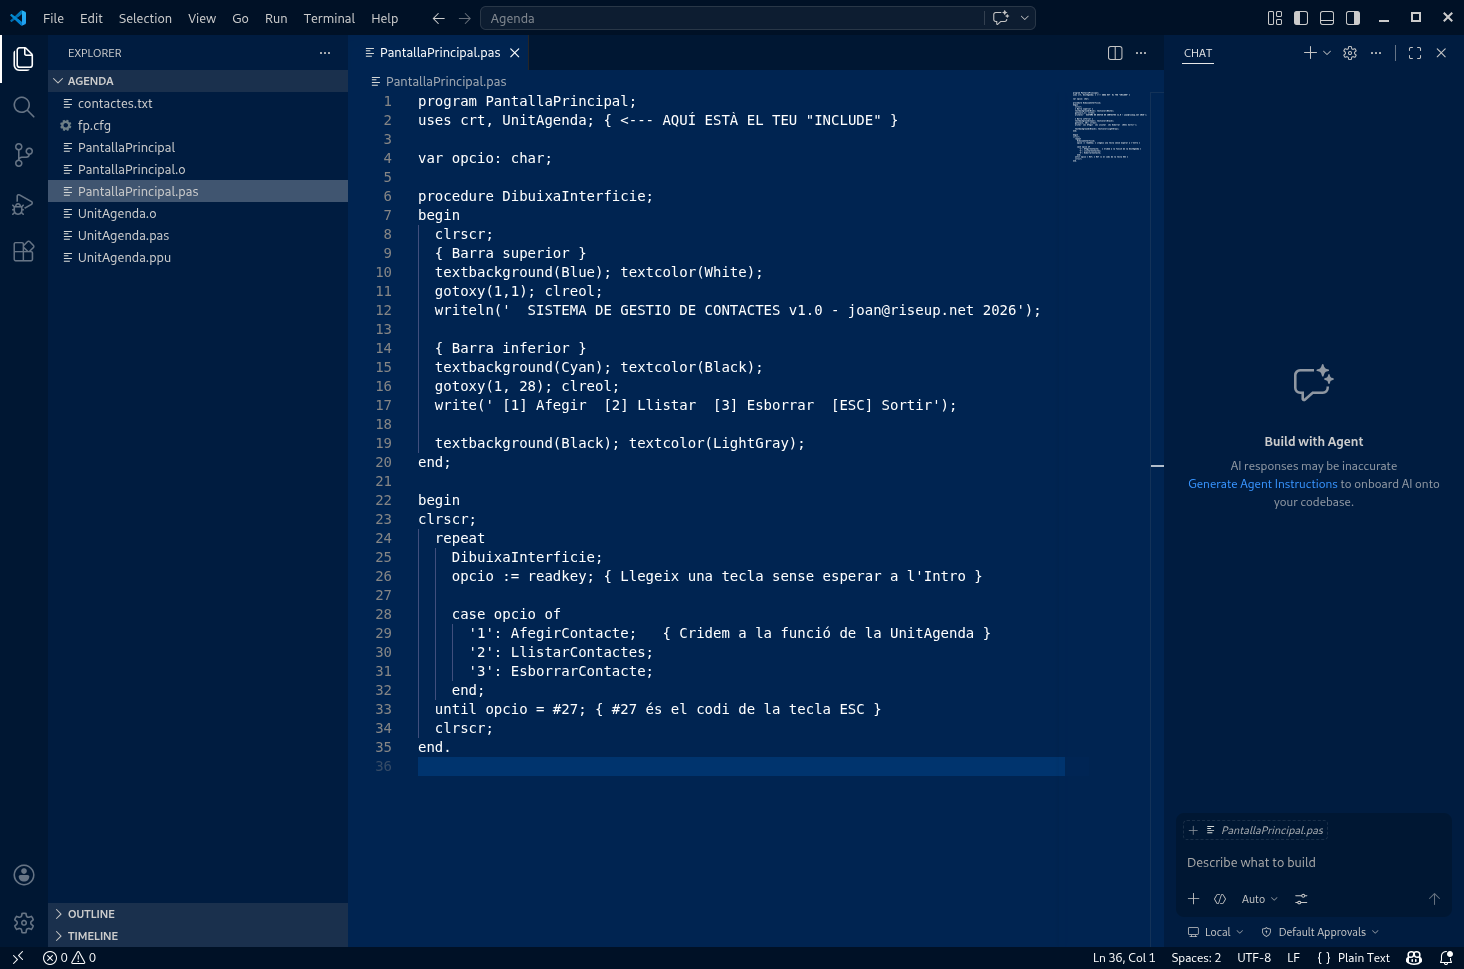
Task: Open the Auto model dropdown
Action: pyautogui.click(x=1260, y=899)
